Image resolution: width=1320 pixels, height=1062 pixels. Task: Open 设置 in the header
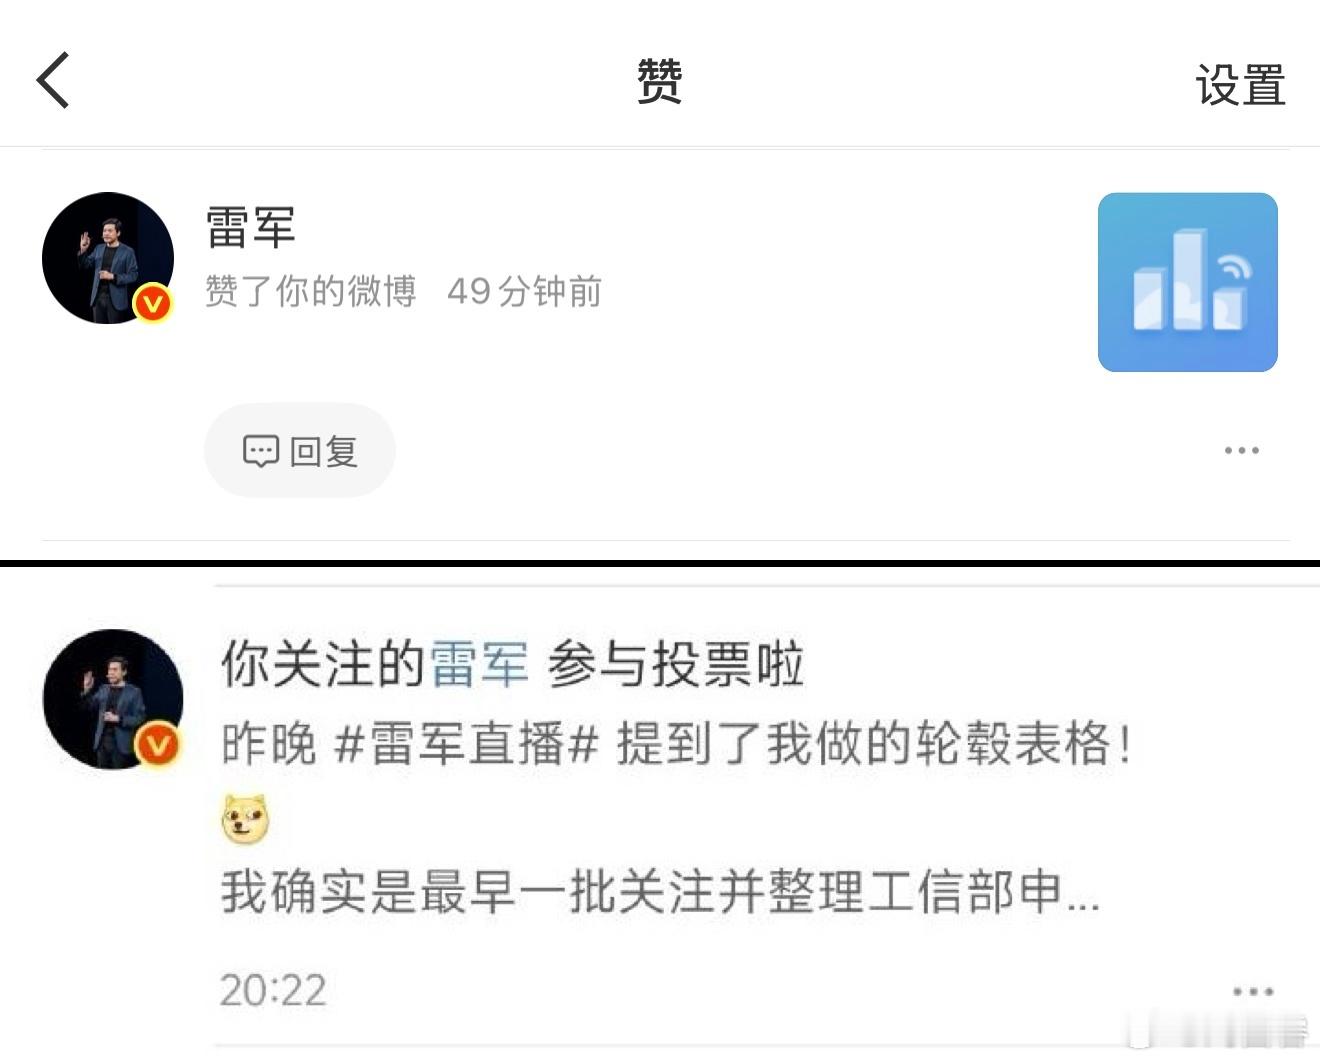tap(1240, 84)
